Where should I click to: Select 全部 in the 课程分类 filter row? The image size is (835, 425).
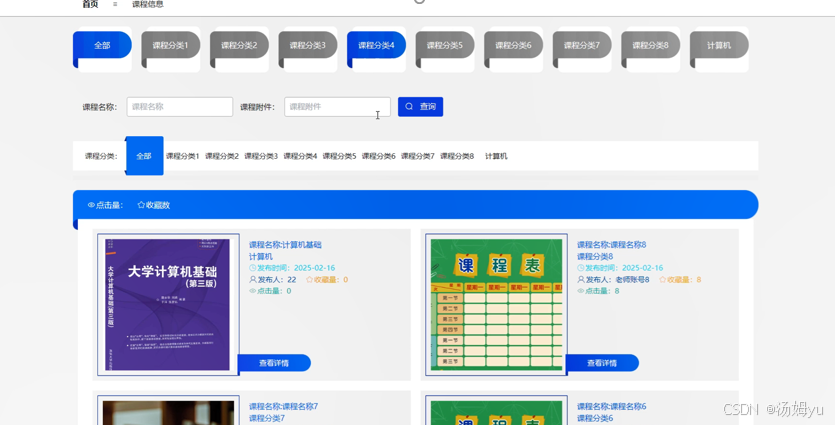144,156
